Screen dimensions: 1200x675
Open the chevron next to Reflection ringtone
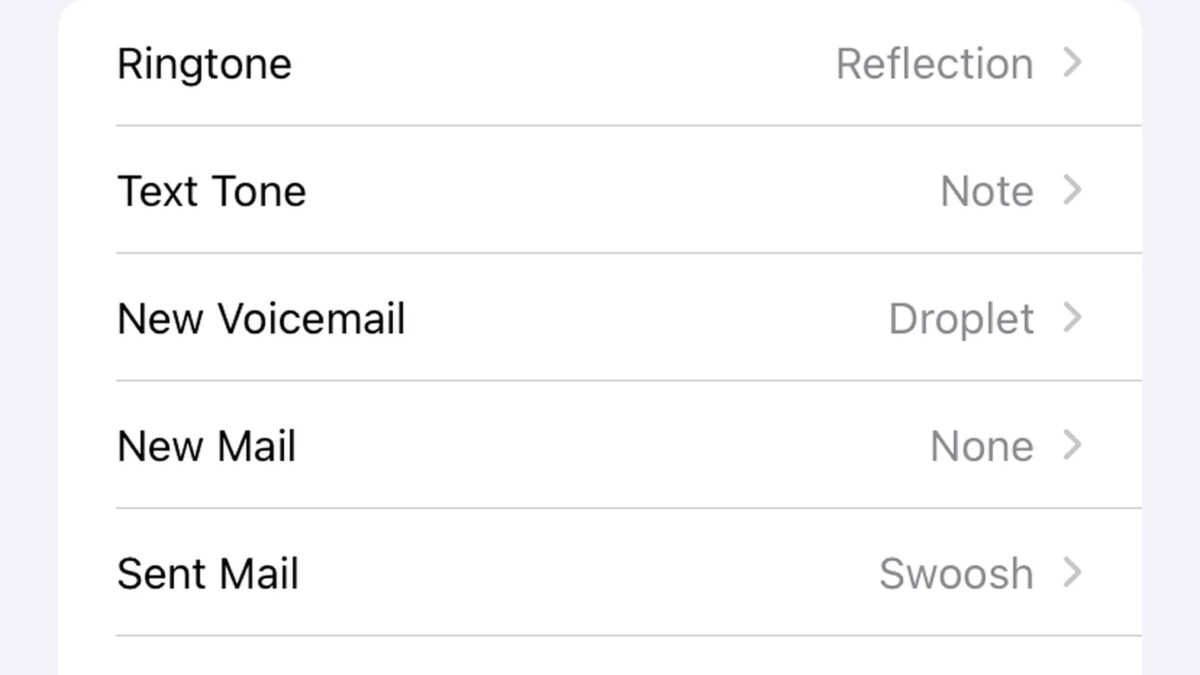(1072, 63)
